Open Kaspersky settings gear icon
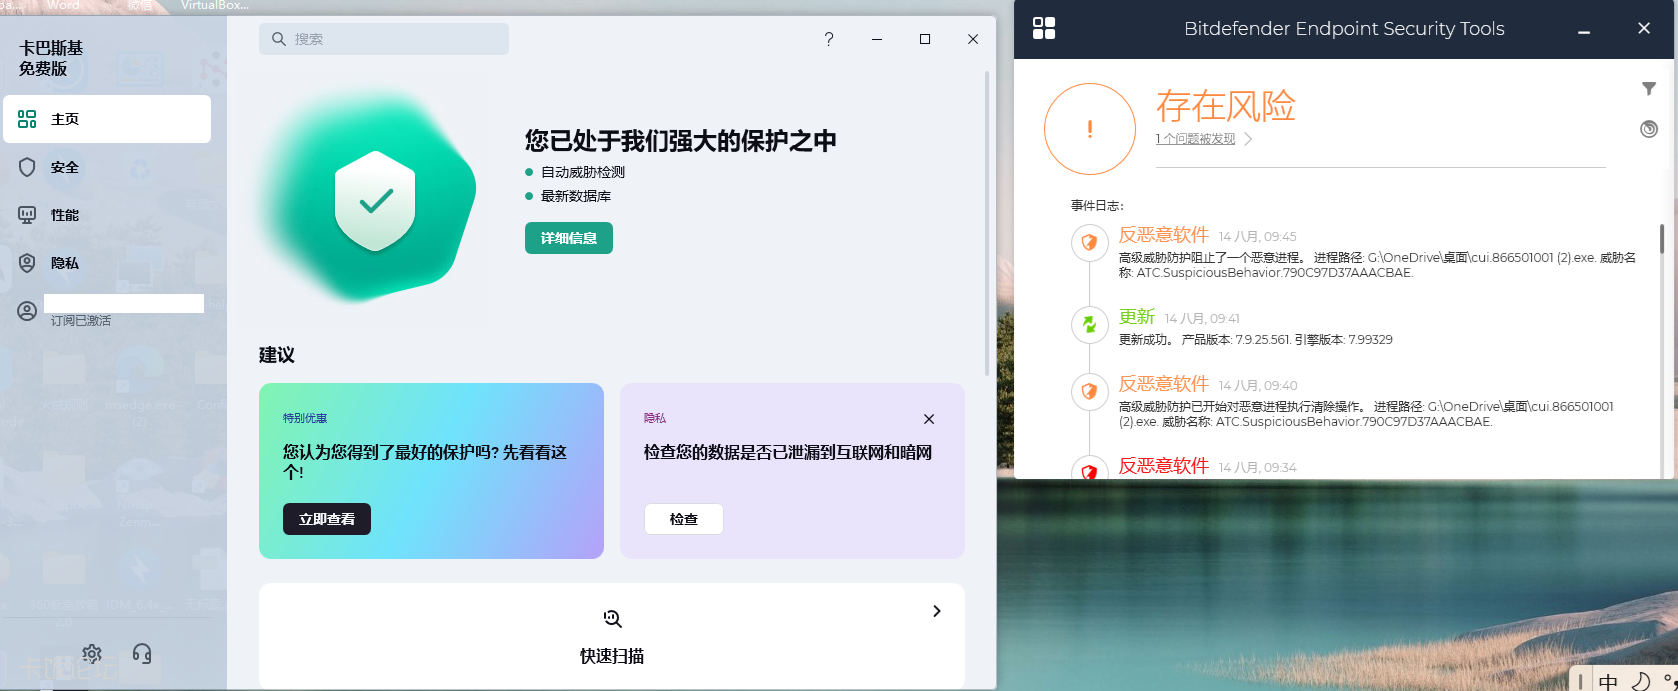Screen dimensions: 1678x691 pos(92,654)
